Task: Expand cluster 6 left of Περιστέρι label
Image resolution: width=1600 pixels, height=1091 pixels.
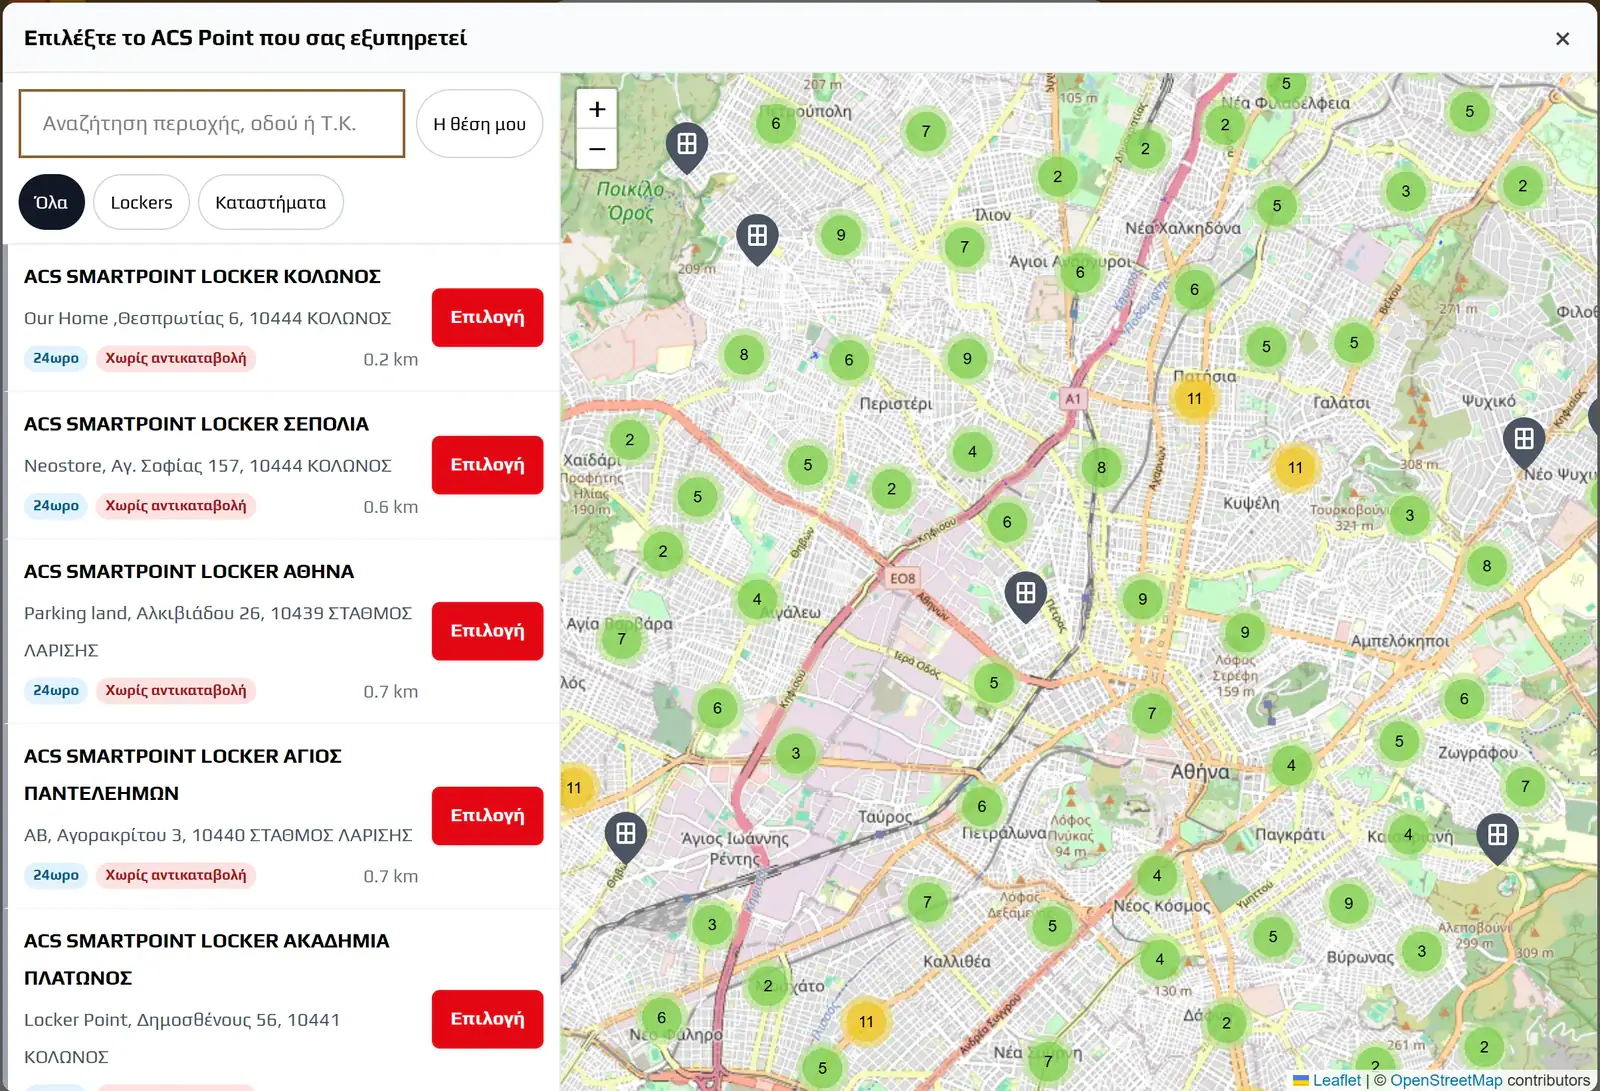Action: 849,360
